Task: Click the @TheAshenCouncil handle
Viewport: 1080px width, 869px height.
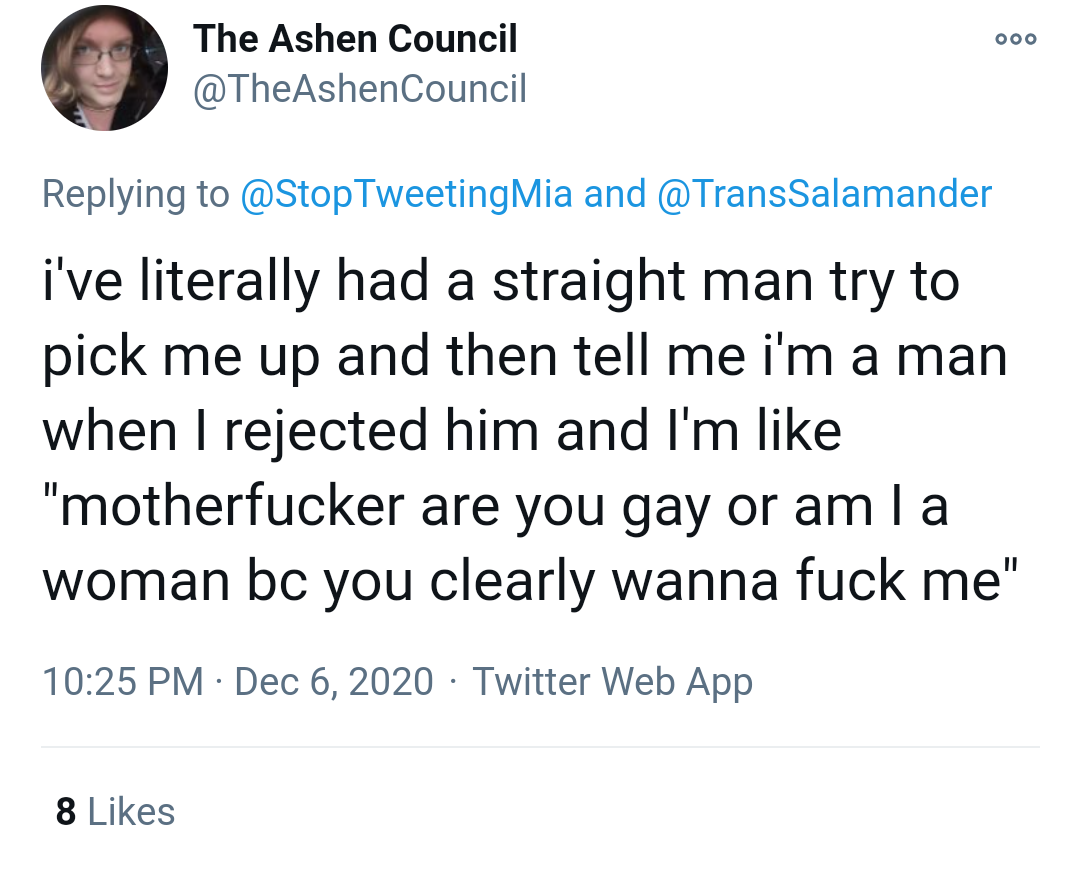Action: (359, 90)
